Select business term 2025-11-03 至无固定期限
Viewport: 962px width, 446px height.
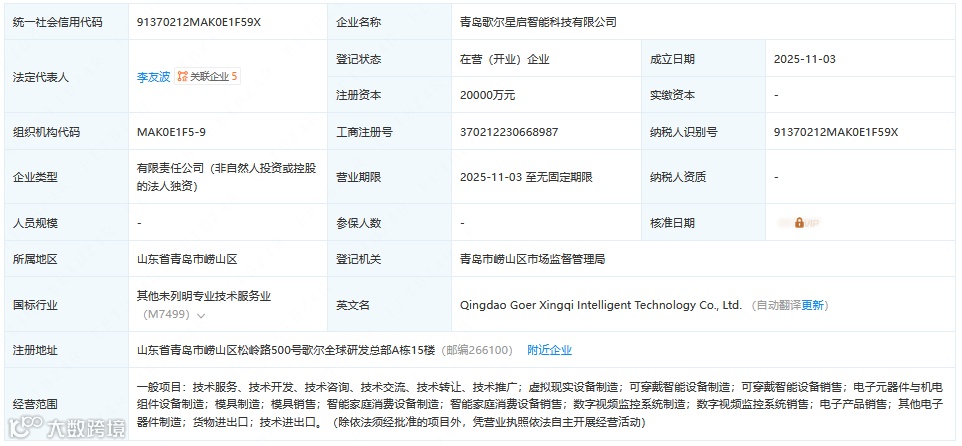click(x=526, y=177)
